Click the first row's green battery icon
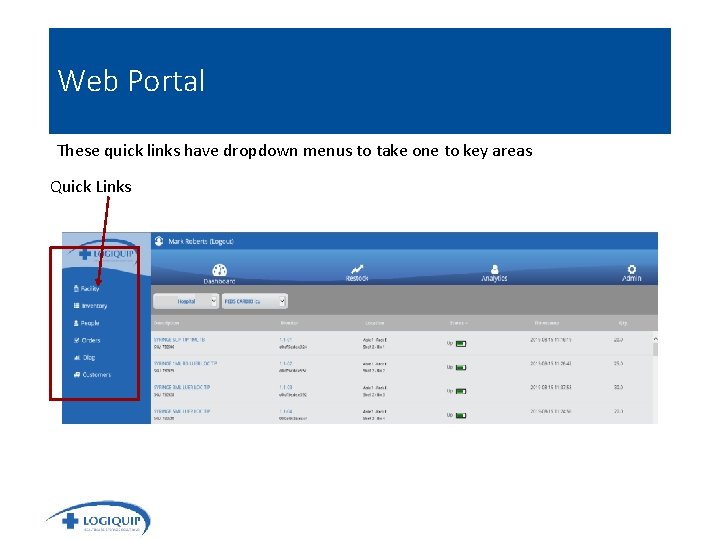 pyautogui.click(x=461, y=344)
